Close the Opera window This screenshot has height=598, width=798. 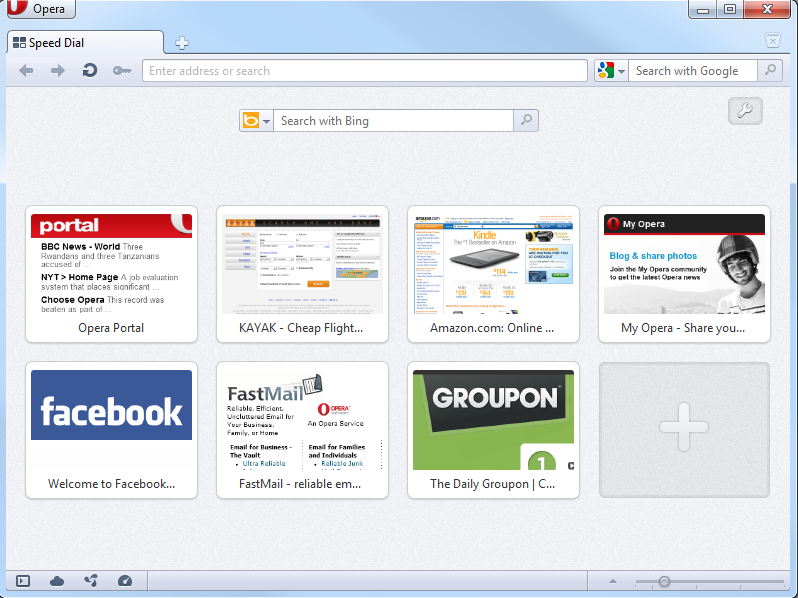click(767, 9)
